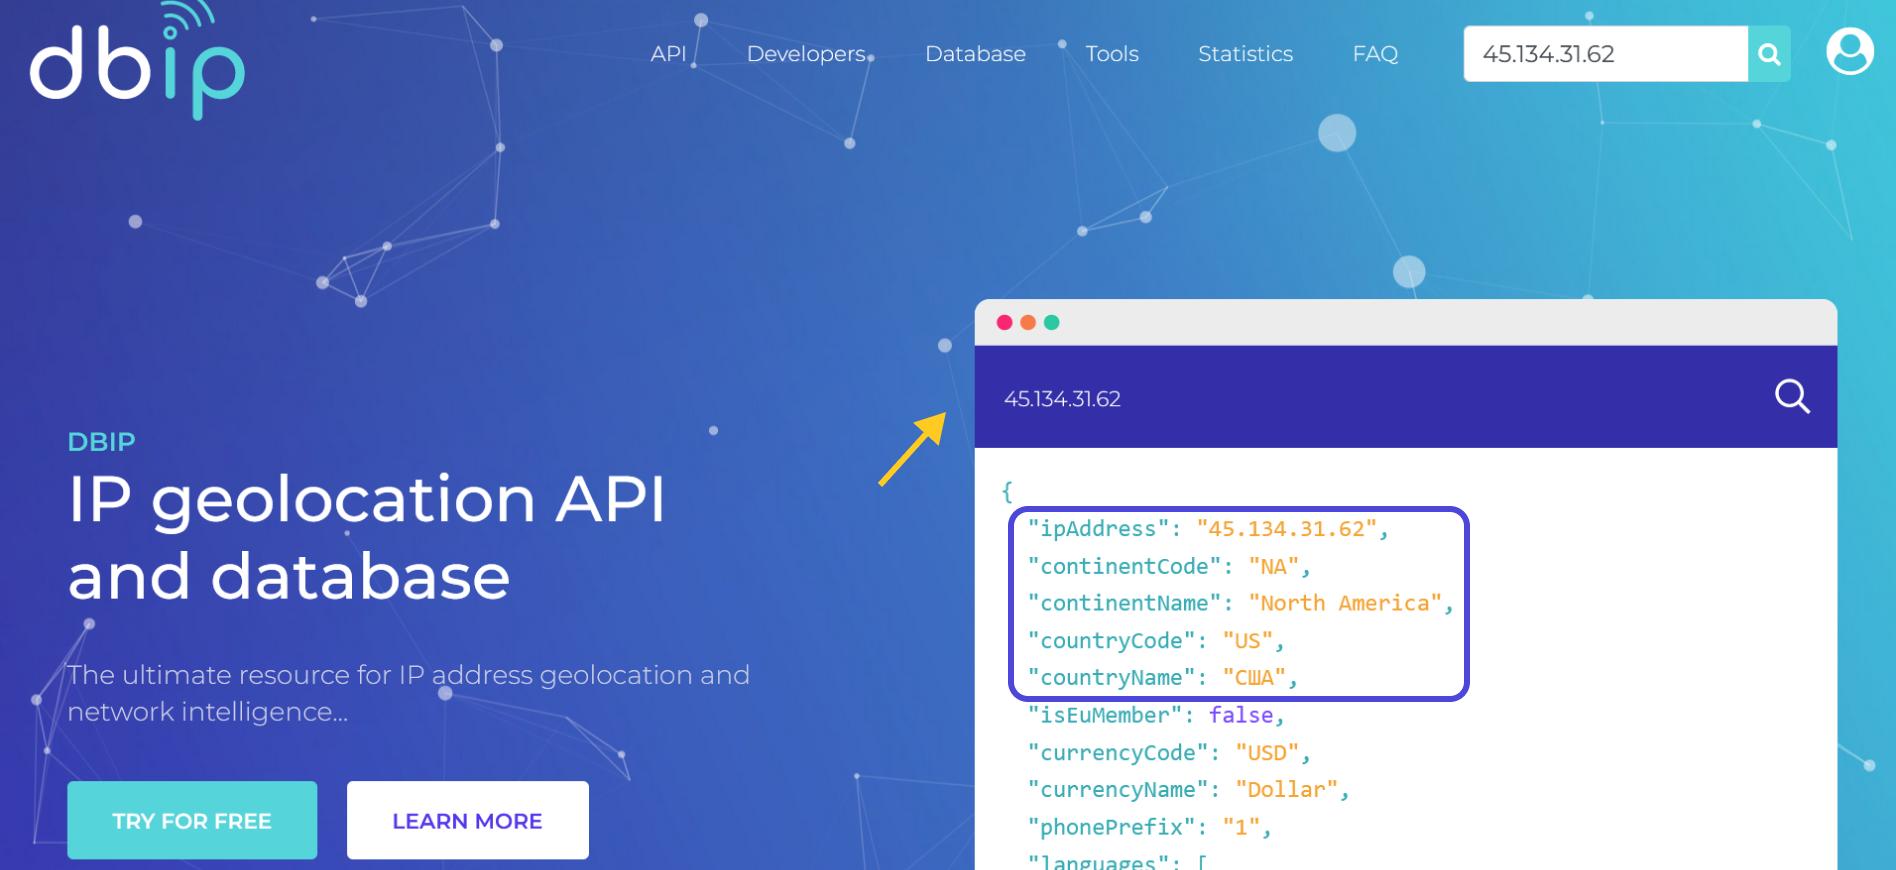Click the white magnifier in demo window
This screenshot has height=870, width=1896.
pyautogui.click(x=1792, y=397)
